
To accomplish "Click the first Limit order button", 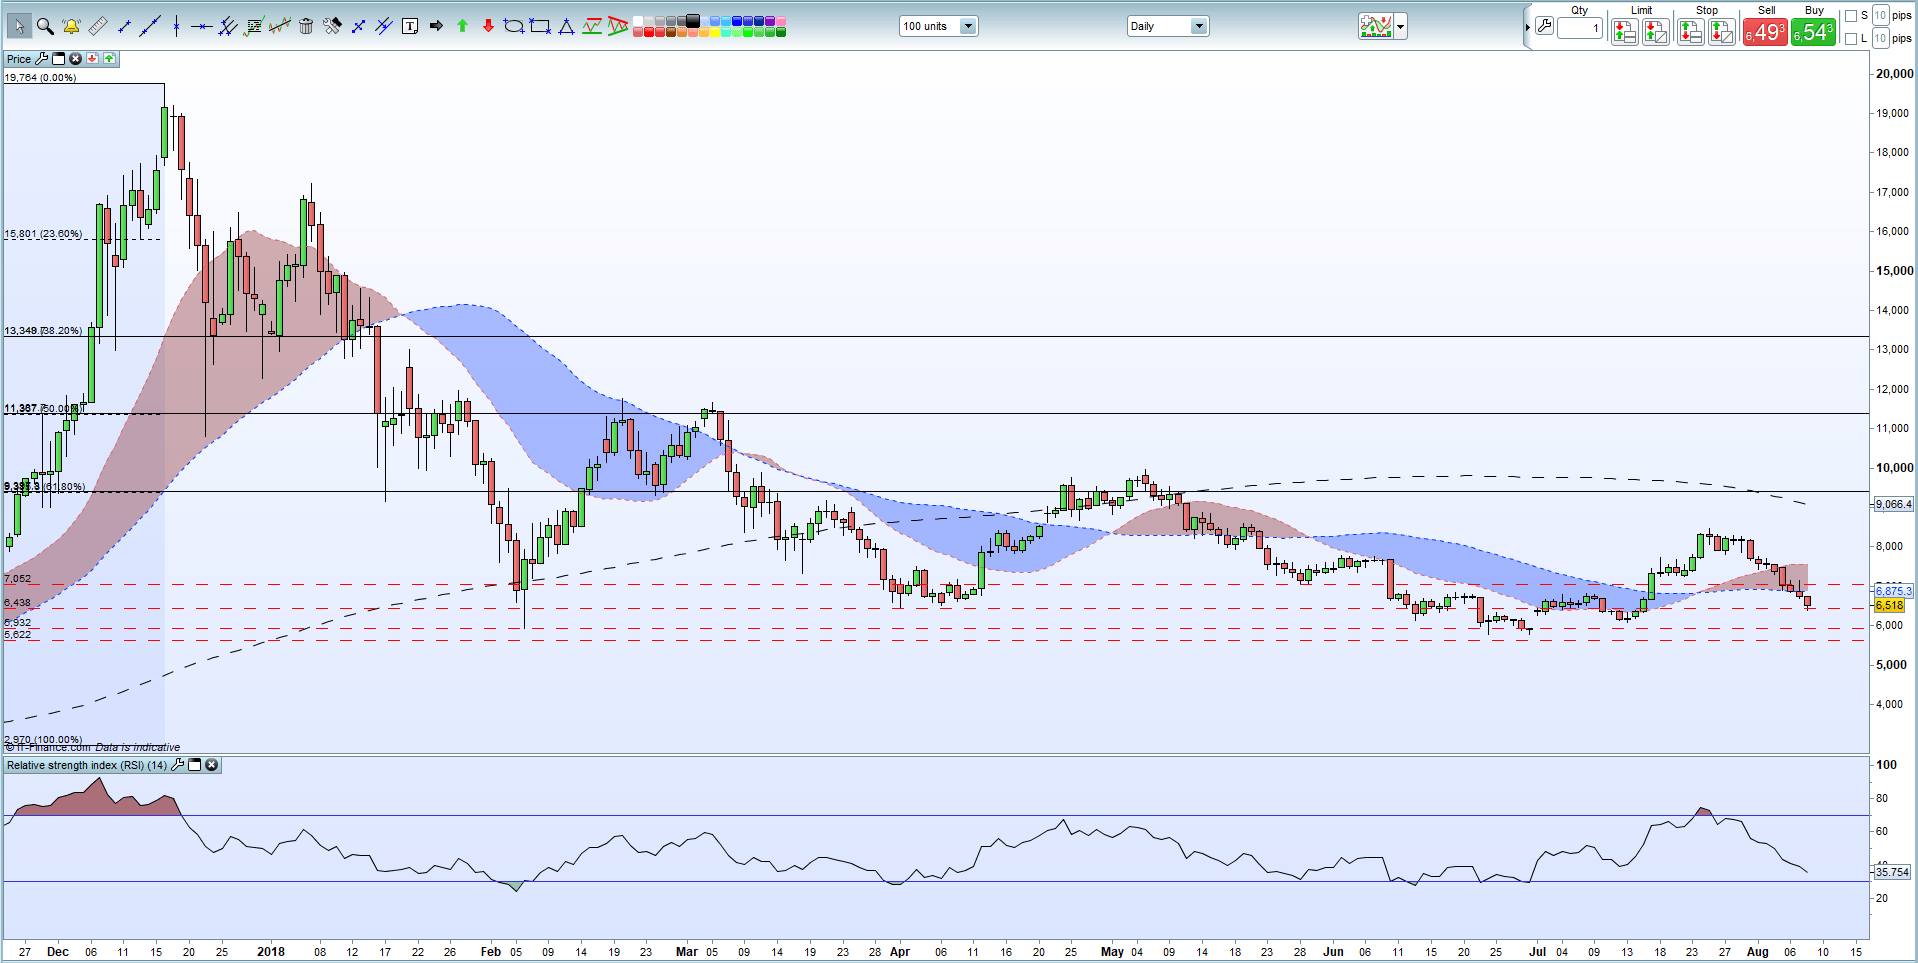I will pos(1624,32).
